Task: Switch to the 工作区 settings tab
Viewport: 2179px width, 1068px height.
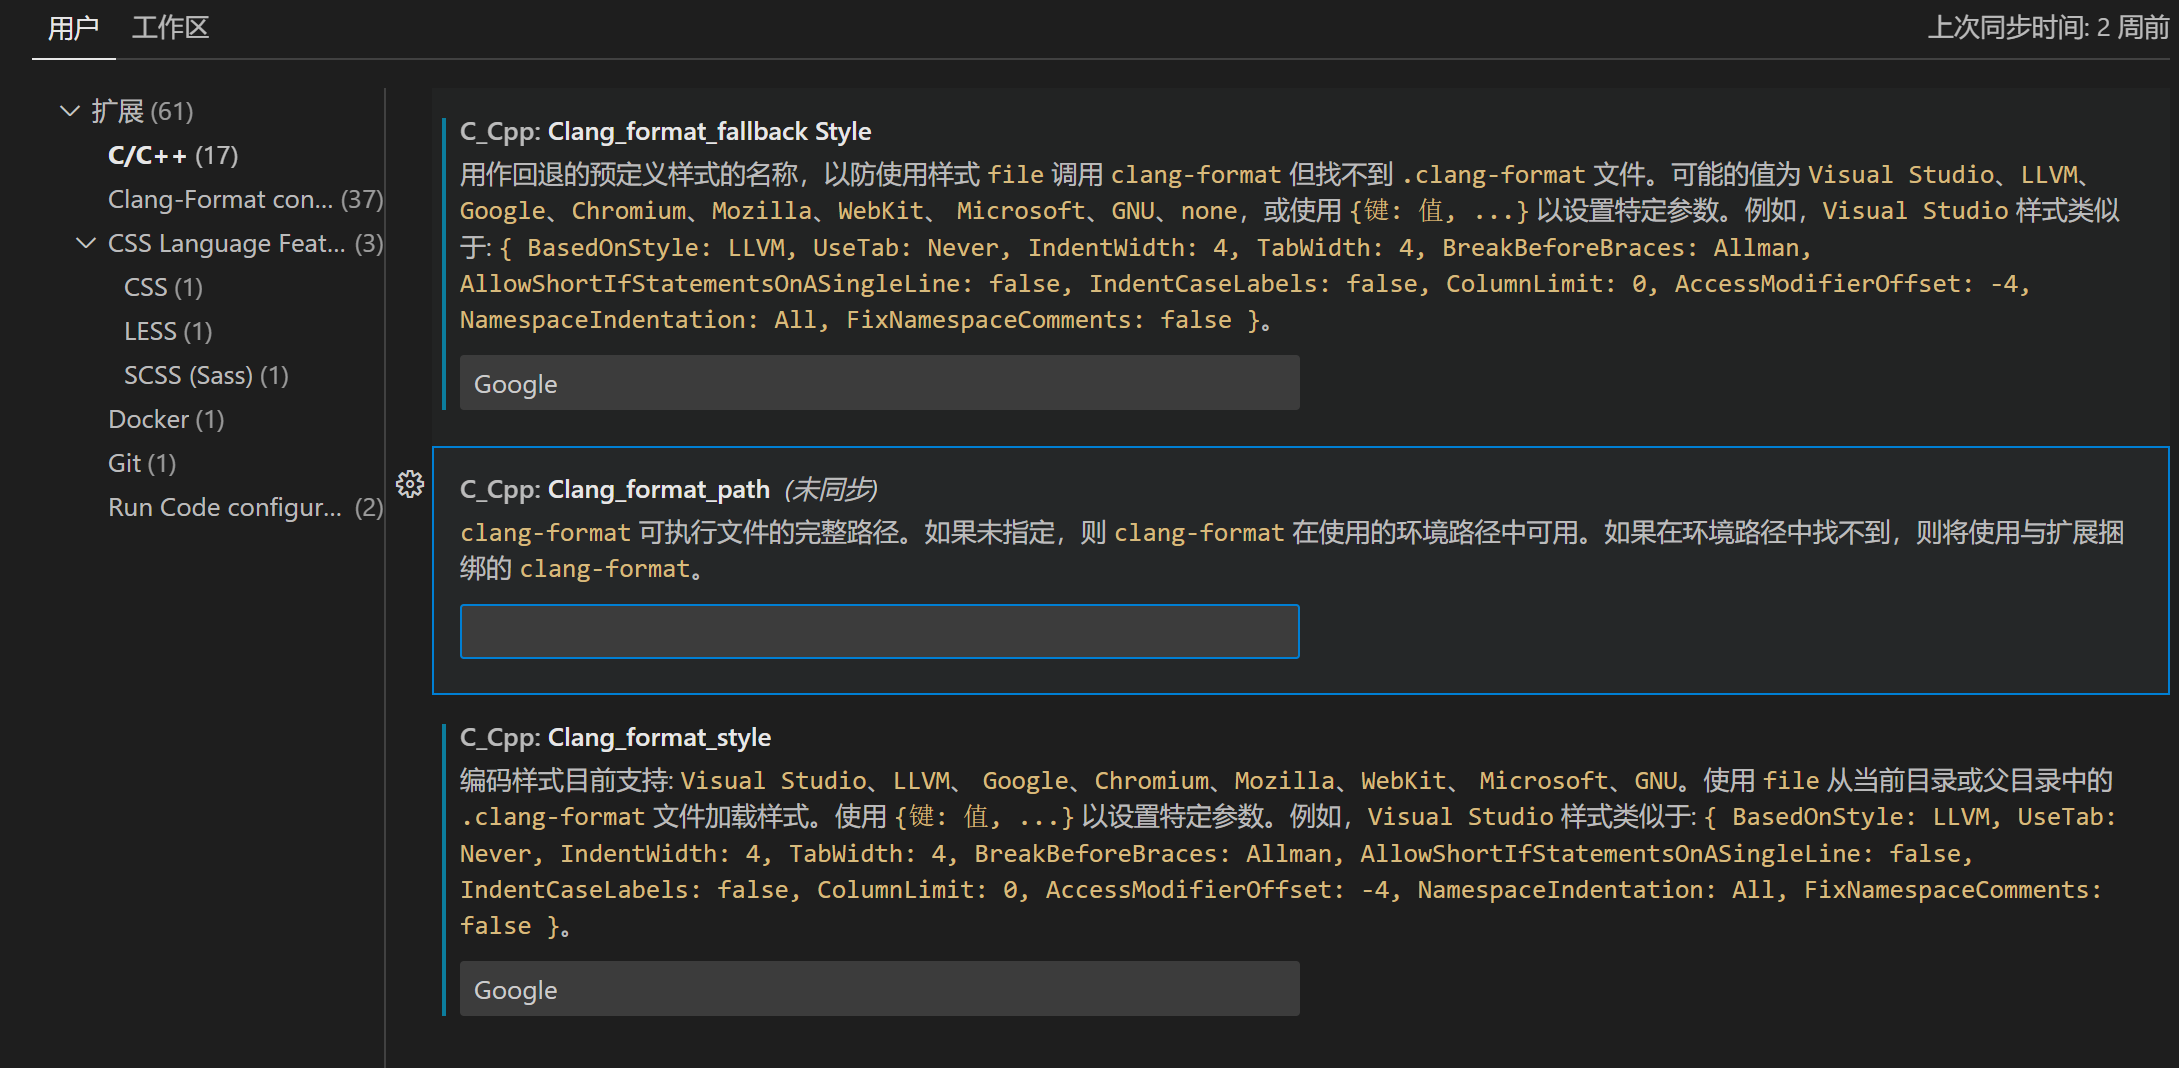Action: [170, 28]
